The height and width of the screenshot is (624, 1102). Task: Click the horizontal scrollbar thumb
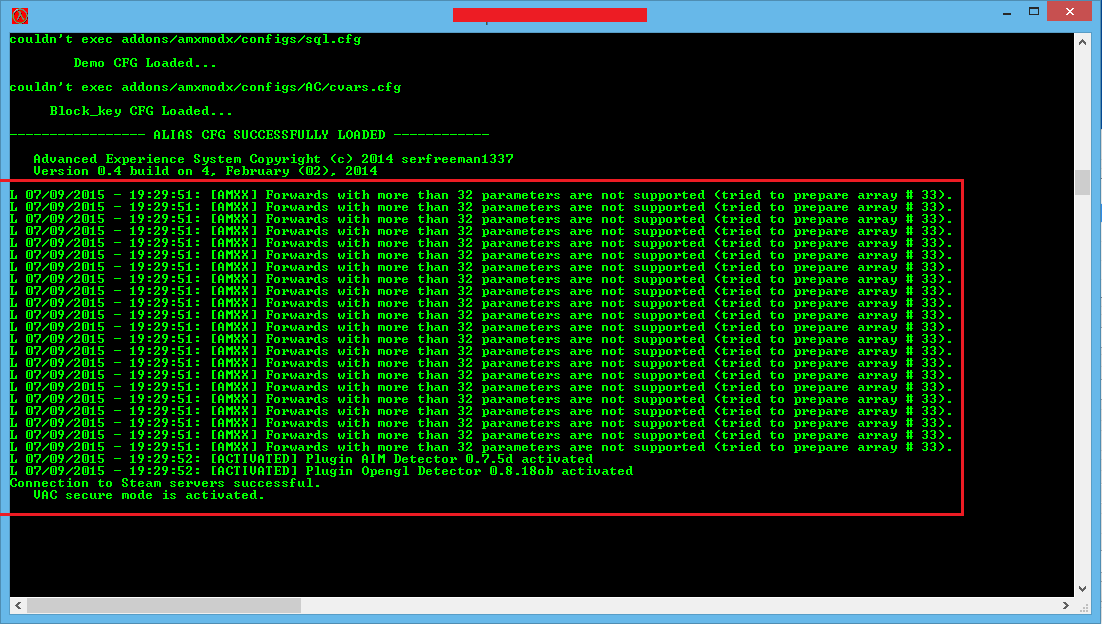164,605
